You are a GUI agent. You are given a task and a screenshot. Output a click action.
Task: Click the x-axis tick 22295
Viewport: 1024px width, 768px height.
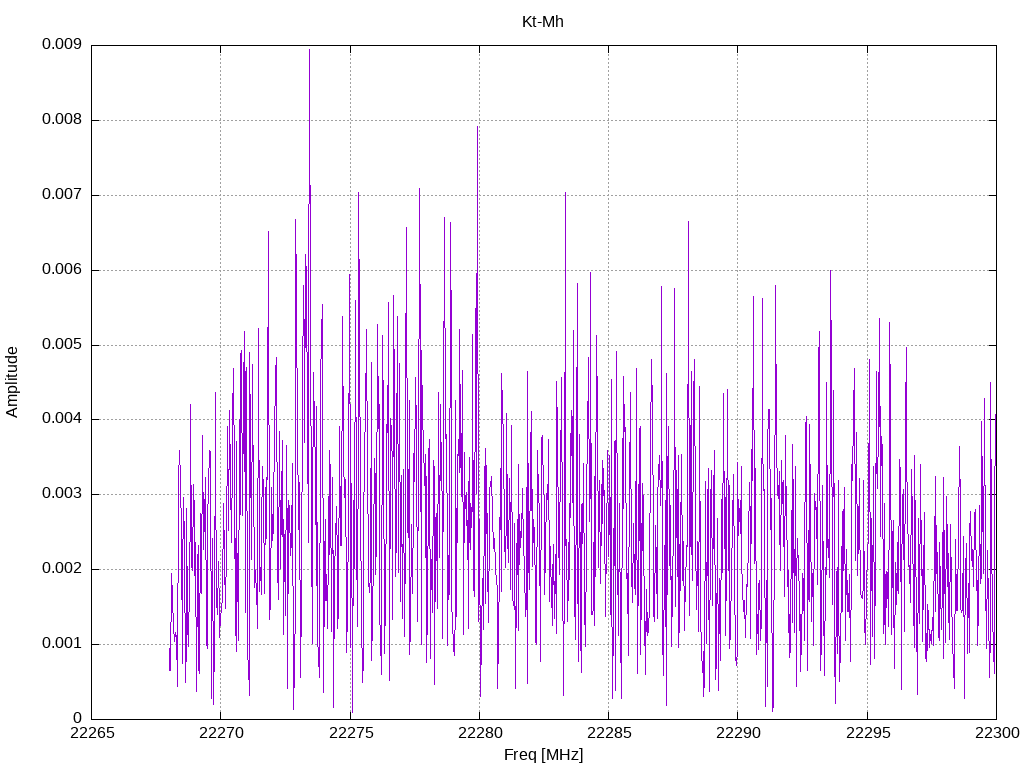pos(868,733)
